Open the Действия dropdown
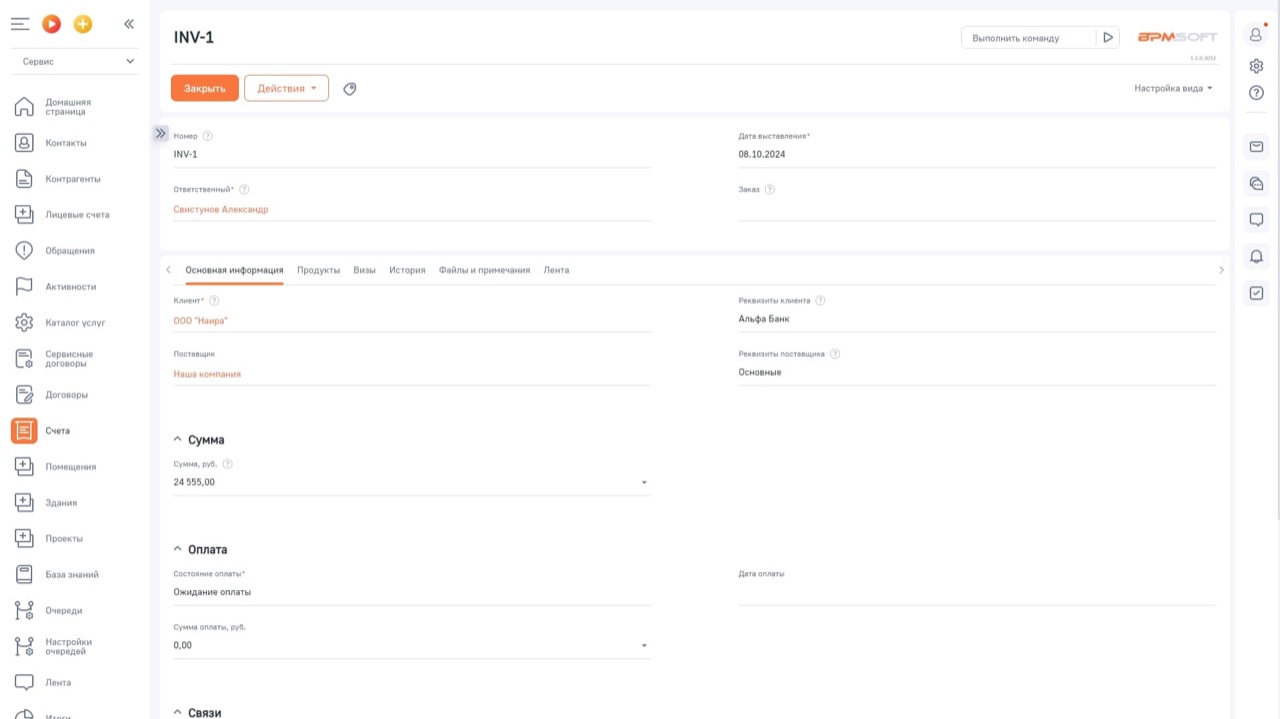Screen dimensions: 1280x719 pos(286,88)
